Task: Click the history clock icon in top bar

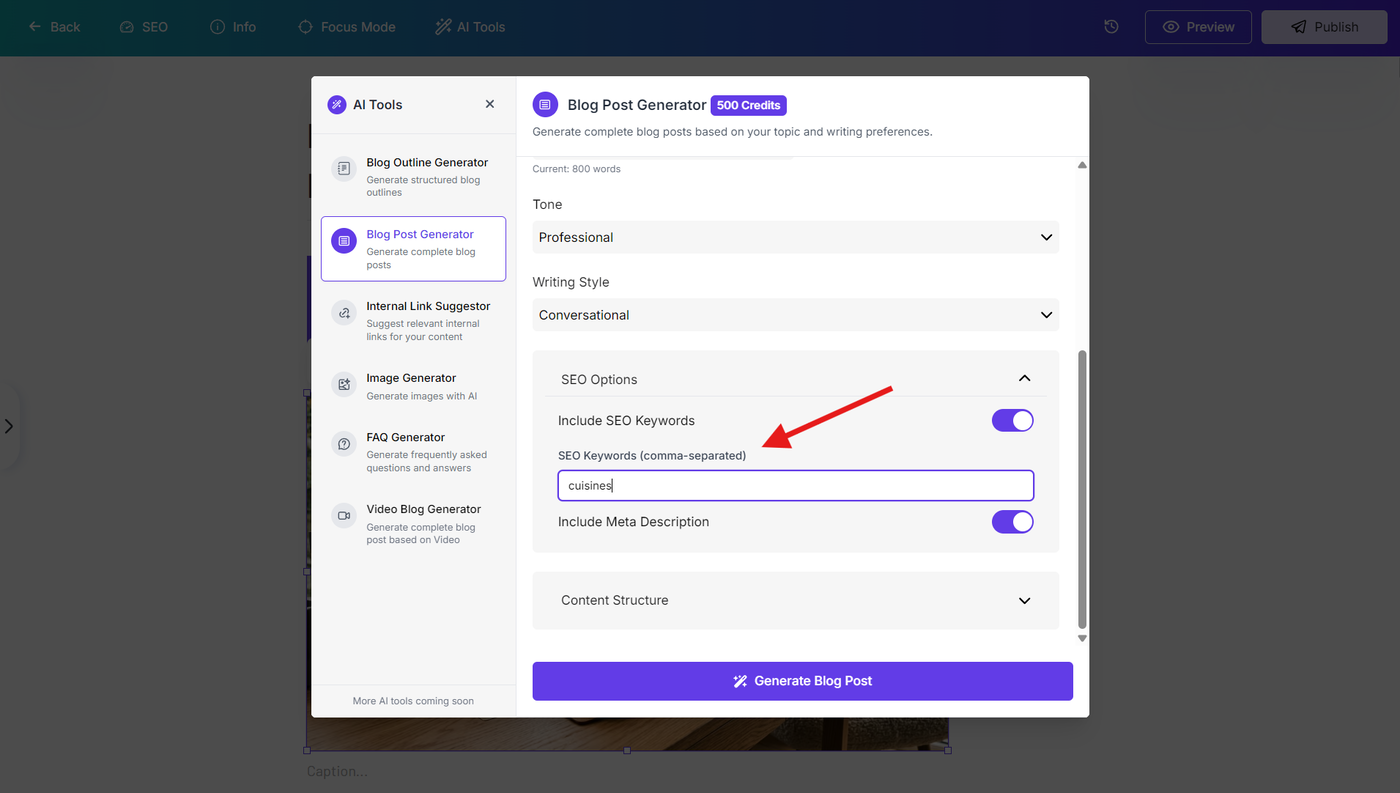Action: (x=1111, y=27)
